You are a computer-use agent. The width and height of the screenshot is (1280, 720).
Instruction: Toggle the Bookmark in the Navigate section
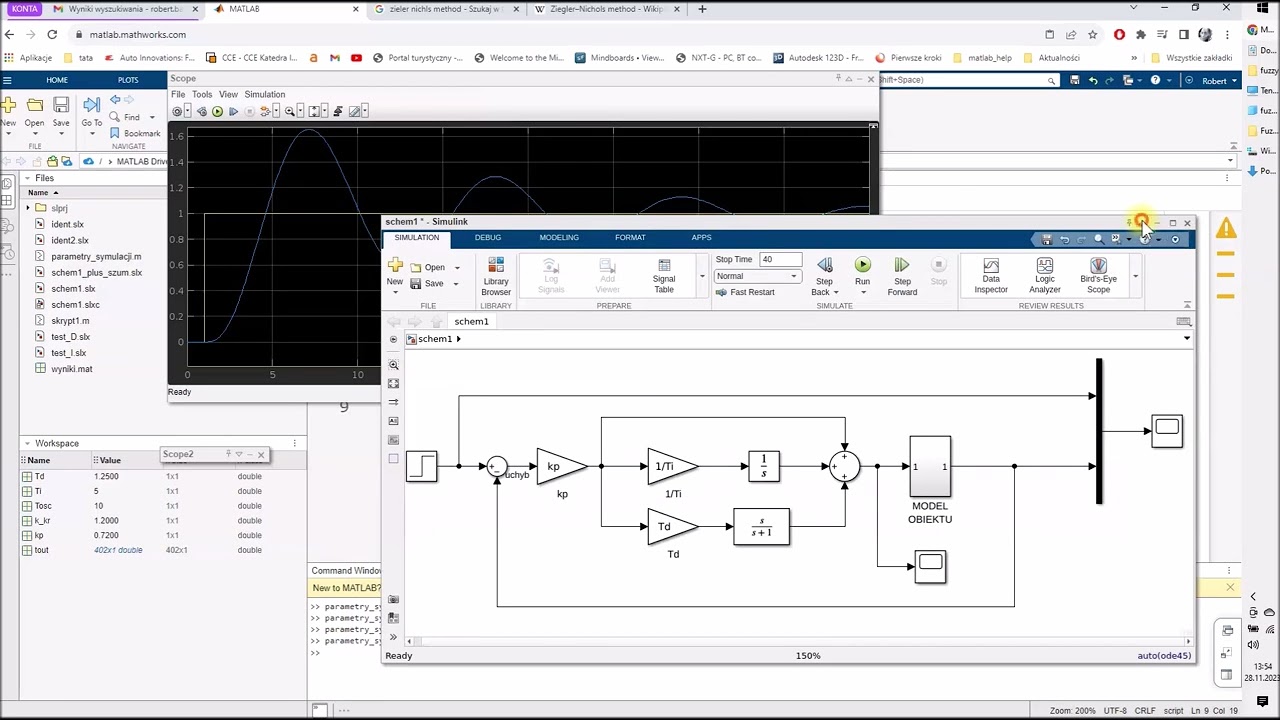[135, 133]
